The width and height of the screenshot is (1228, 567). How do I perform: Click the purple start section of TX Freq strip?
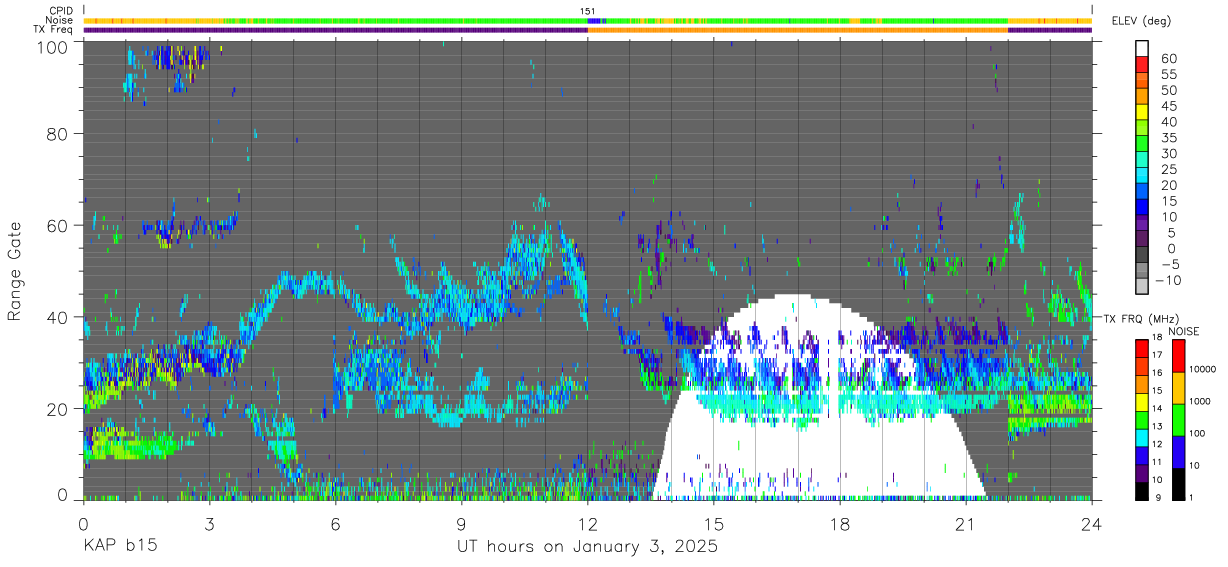(335, 30)
